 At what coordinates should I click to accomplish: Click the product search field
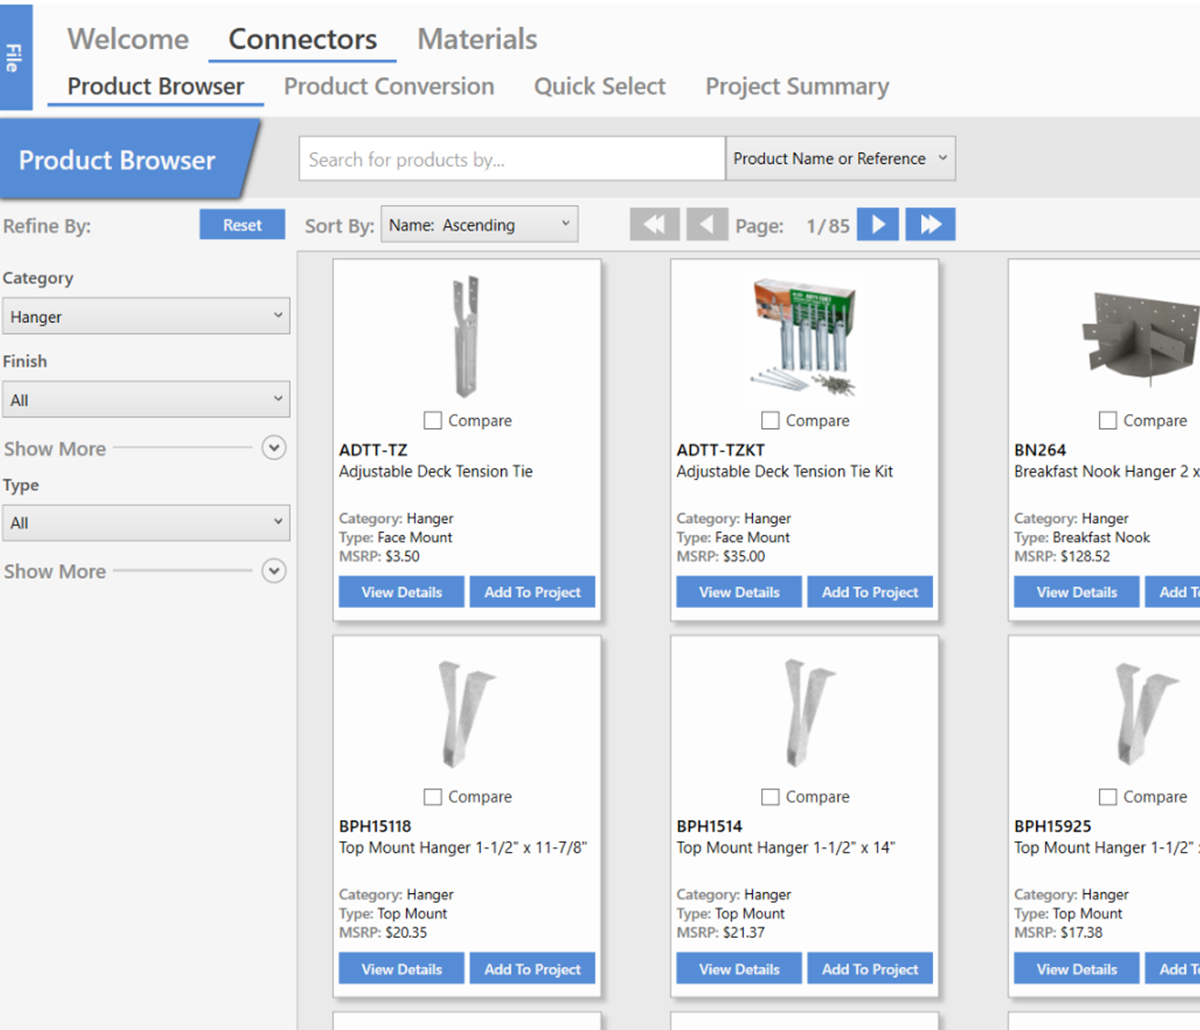point(510,158)
